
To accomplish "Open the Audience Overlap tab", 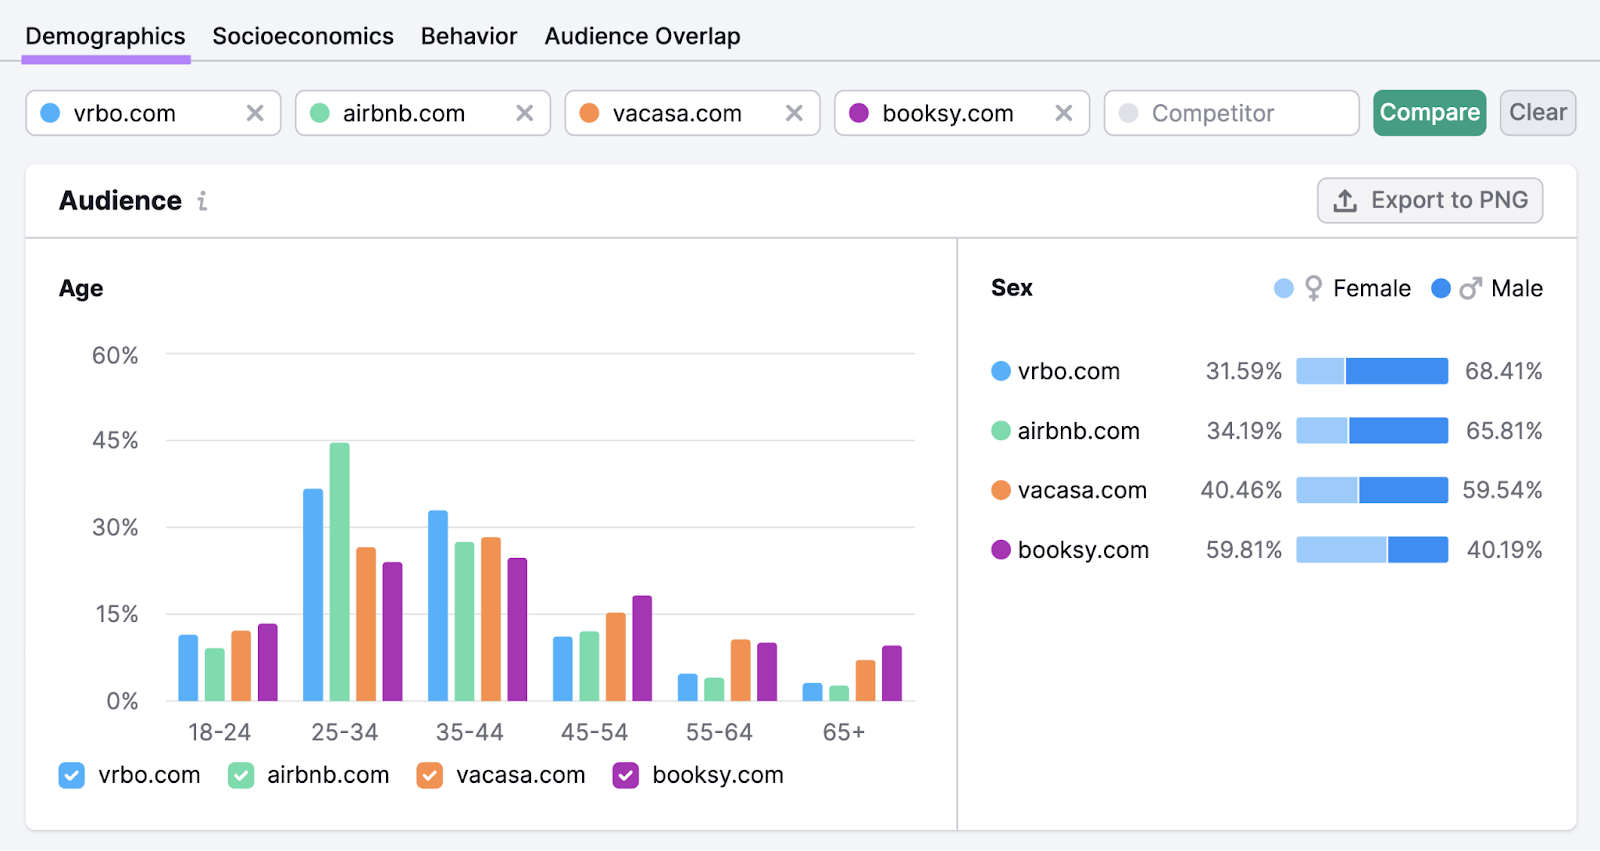I will 643,36.
